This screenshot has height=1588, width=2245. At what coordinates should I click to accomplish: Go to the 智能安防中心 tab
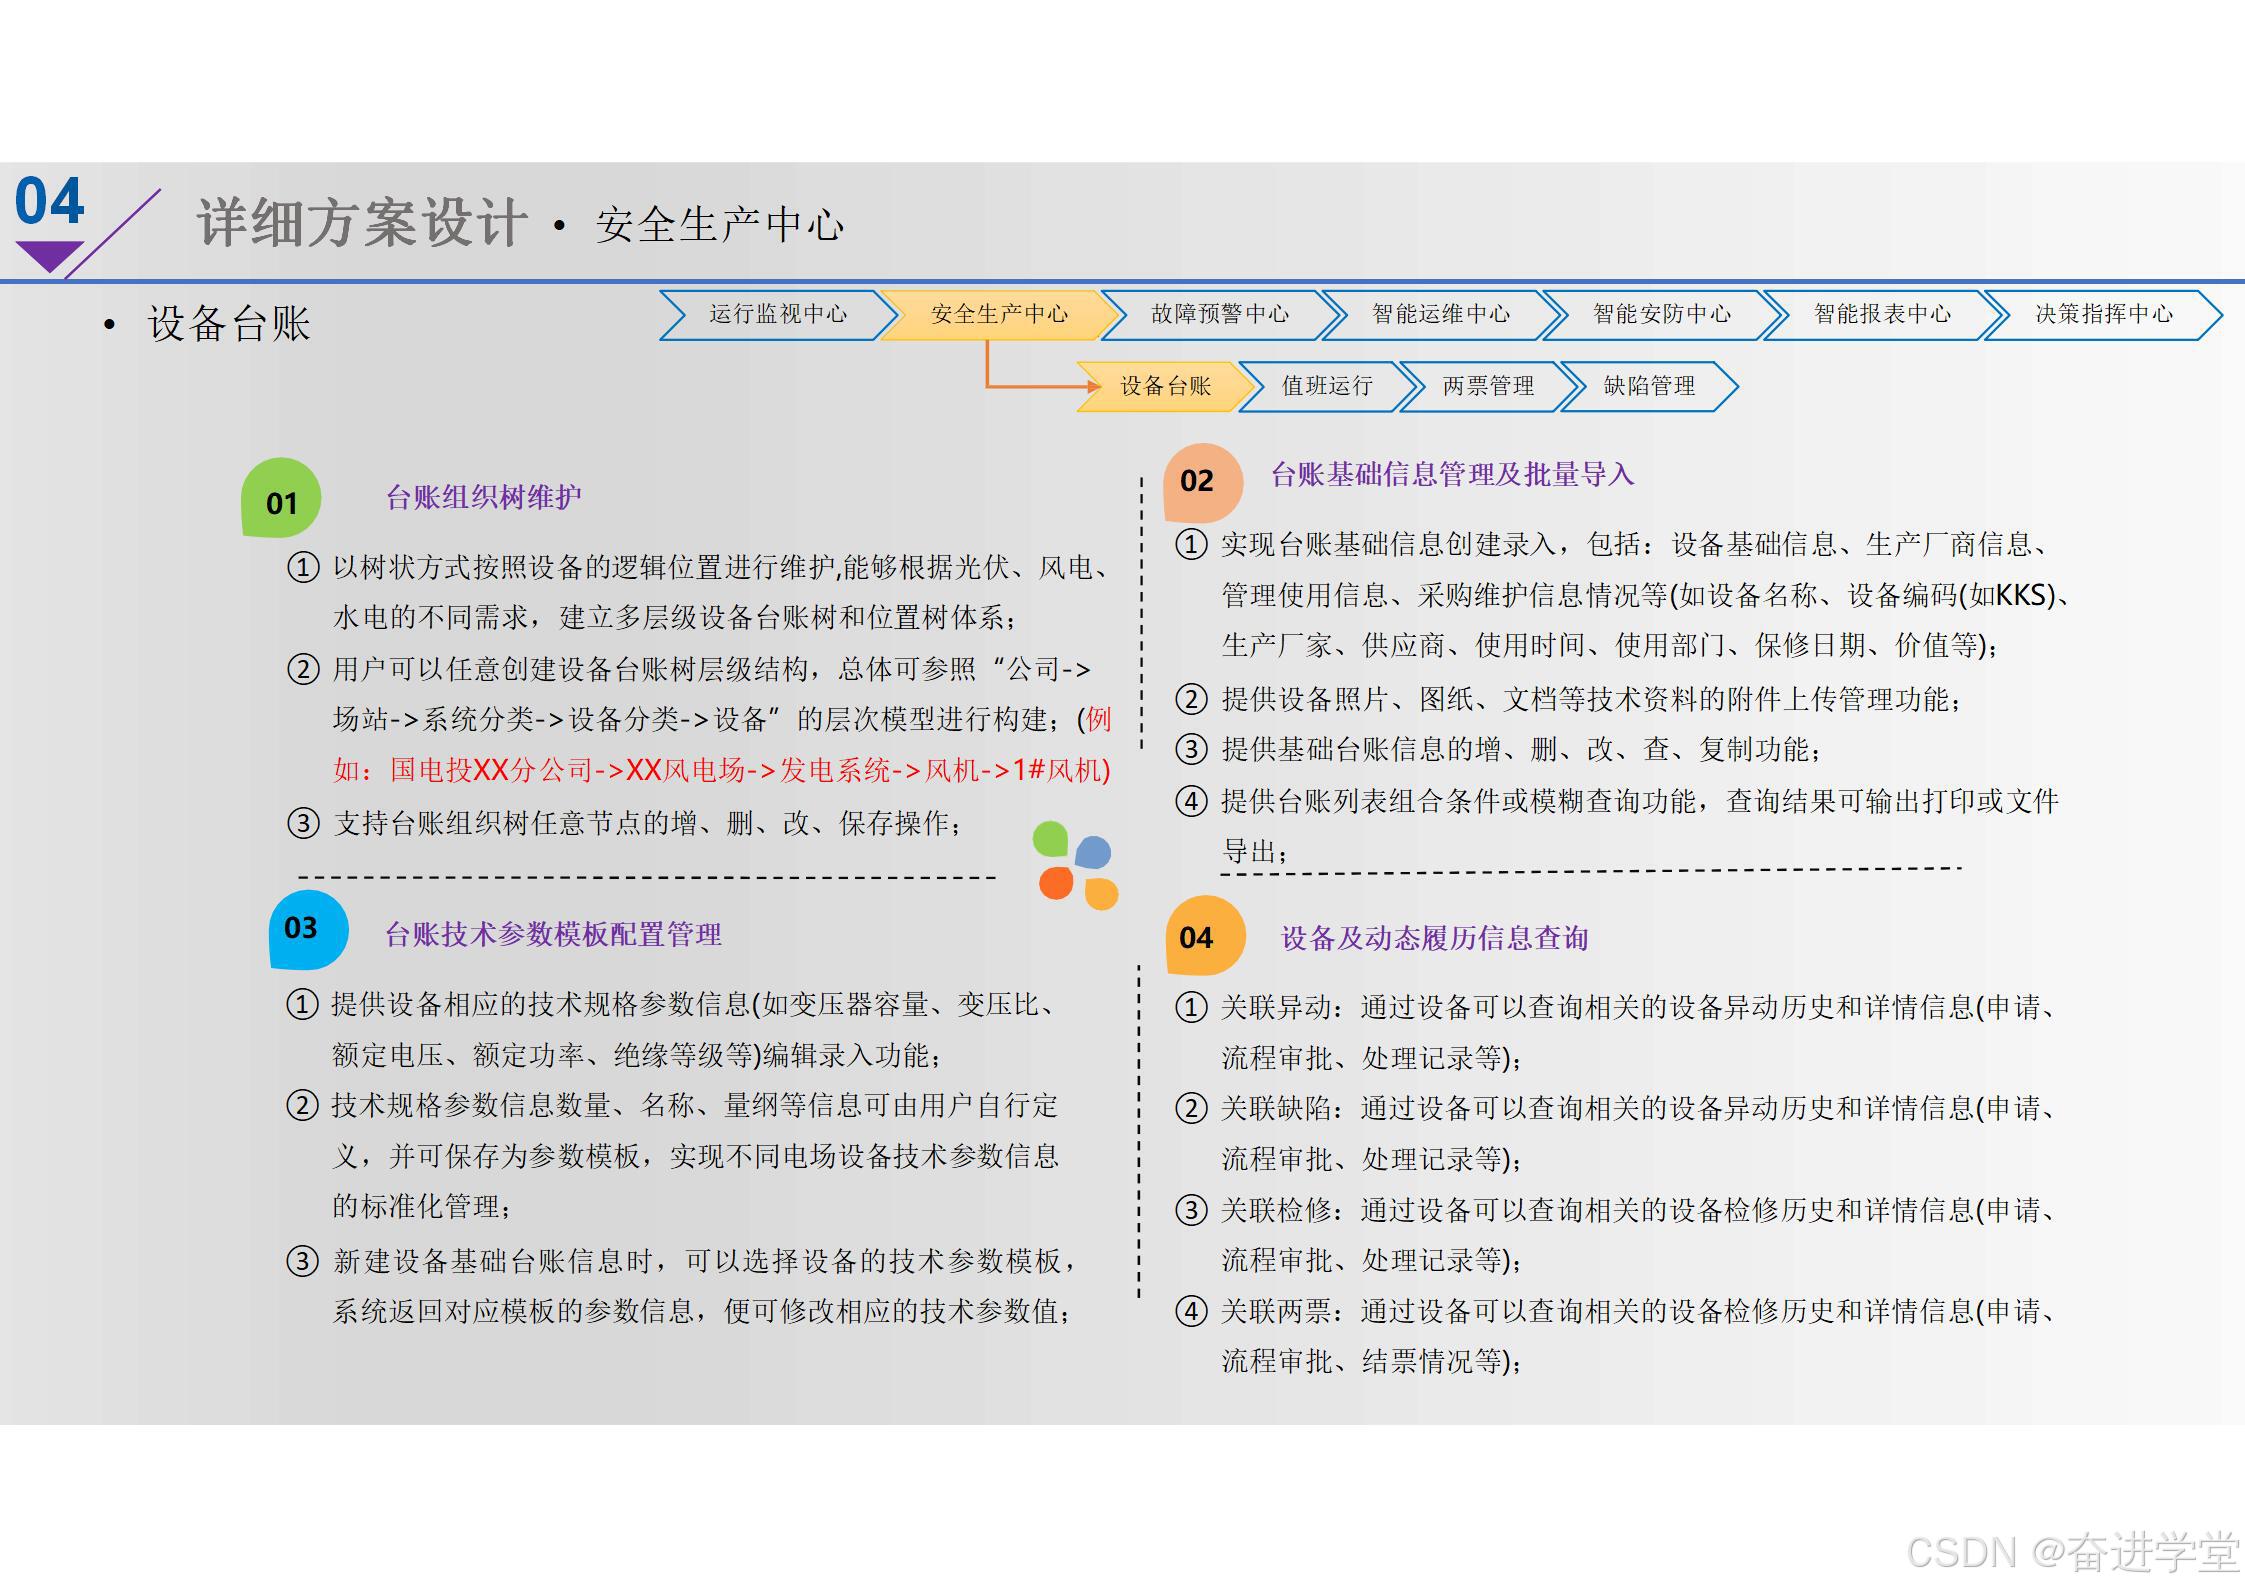pyautogui.click(x=1661, y=315)
